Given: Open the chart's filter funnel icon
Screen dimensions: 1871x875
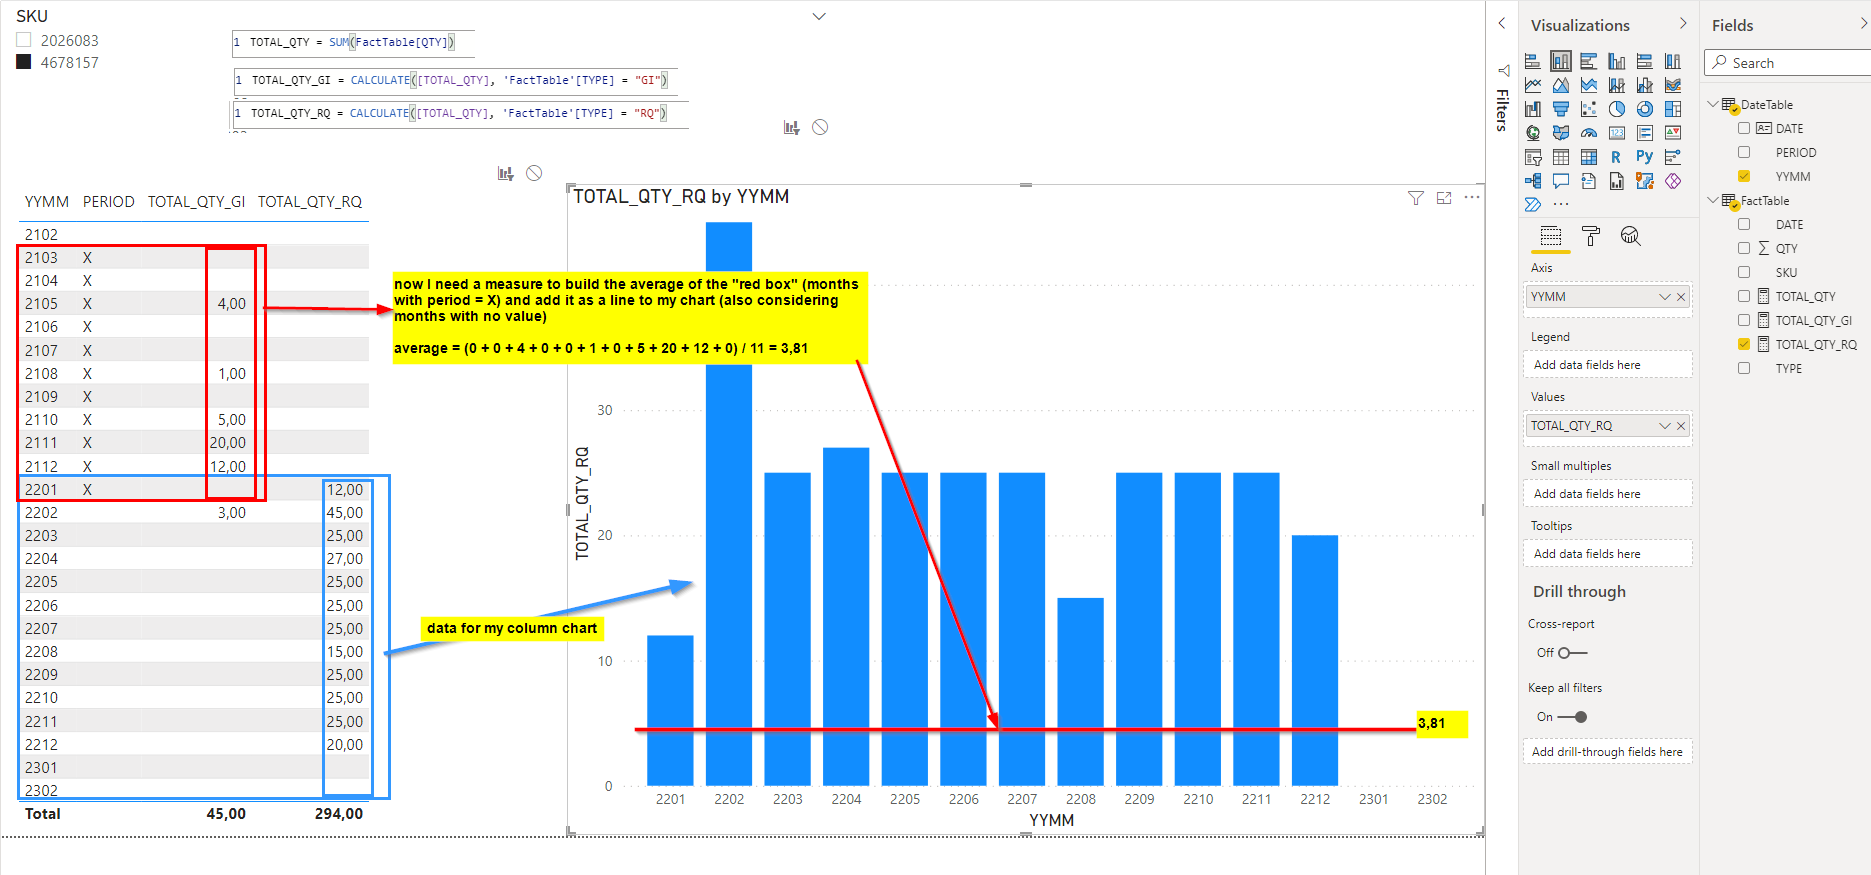Looking at the screenshot, I should pyautogui.click(x=1416, y=198).
